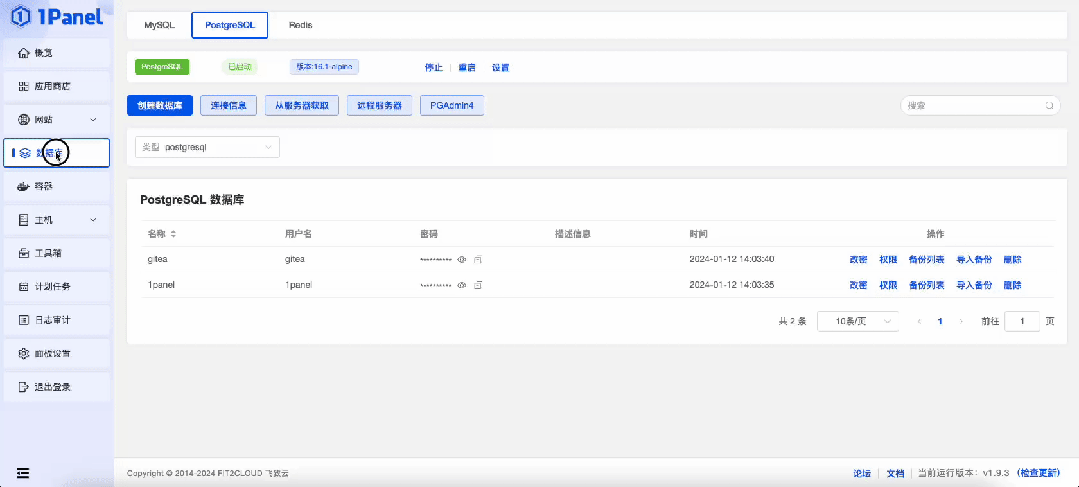
Task: Select the PostgreSQL tab
Action: tap(230, 25)
